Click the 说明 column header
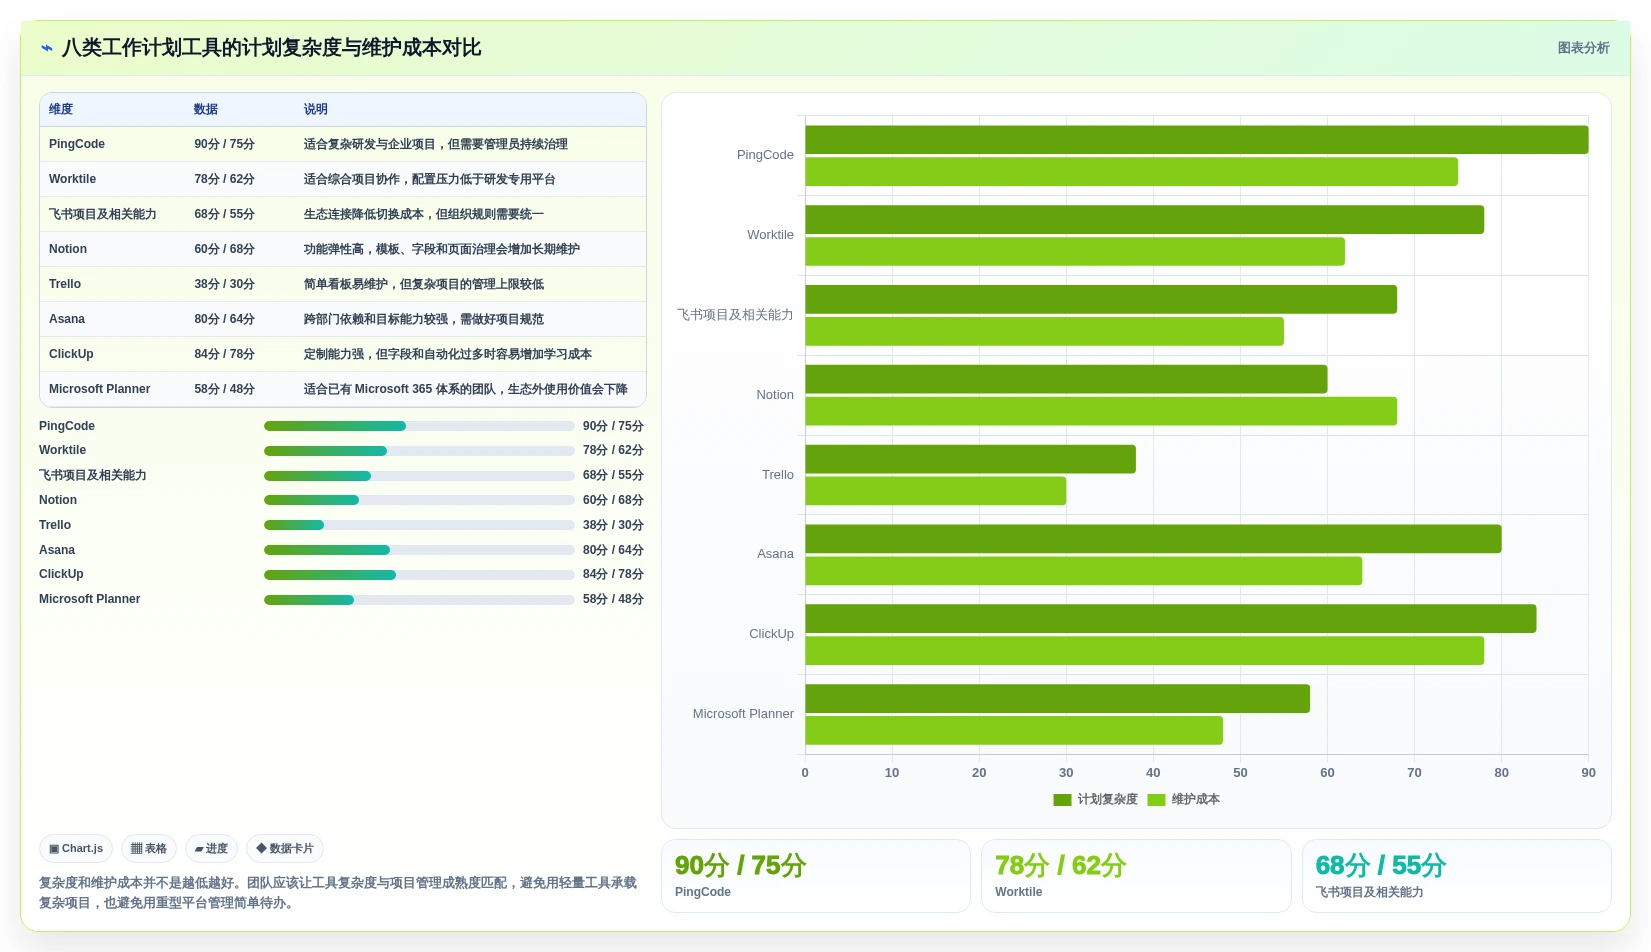 click(316, 110)
